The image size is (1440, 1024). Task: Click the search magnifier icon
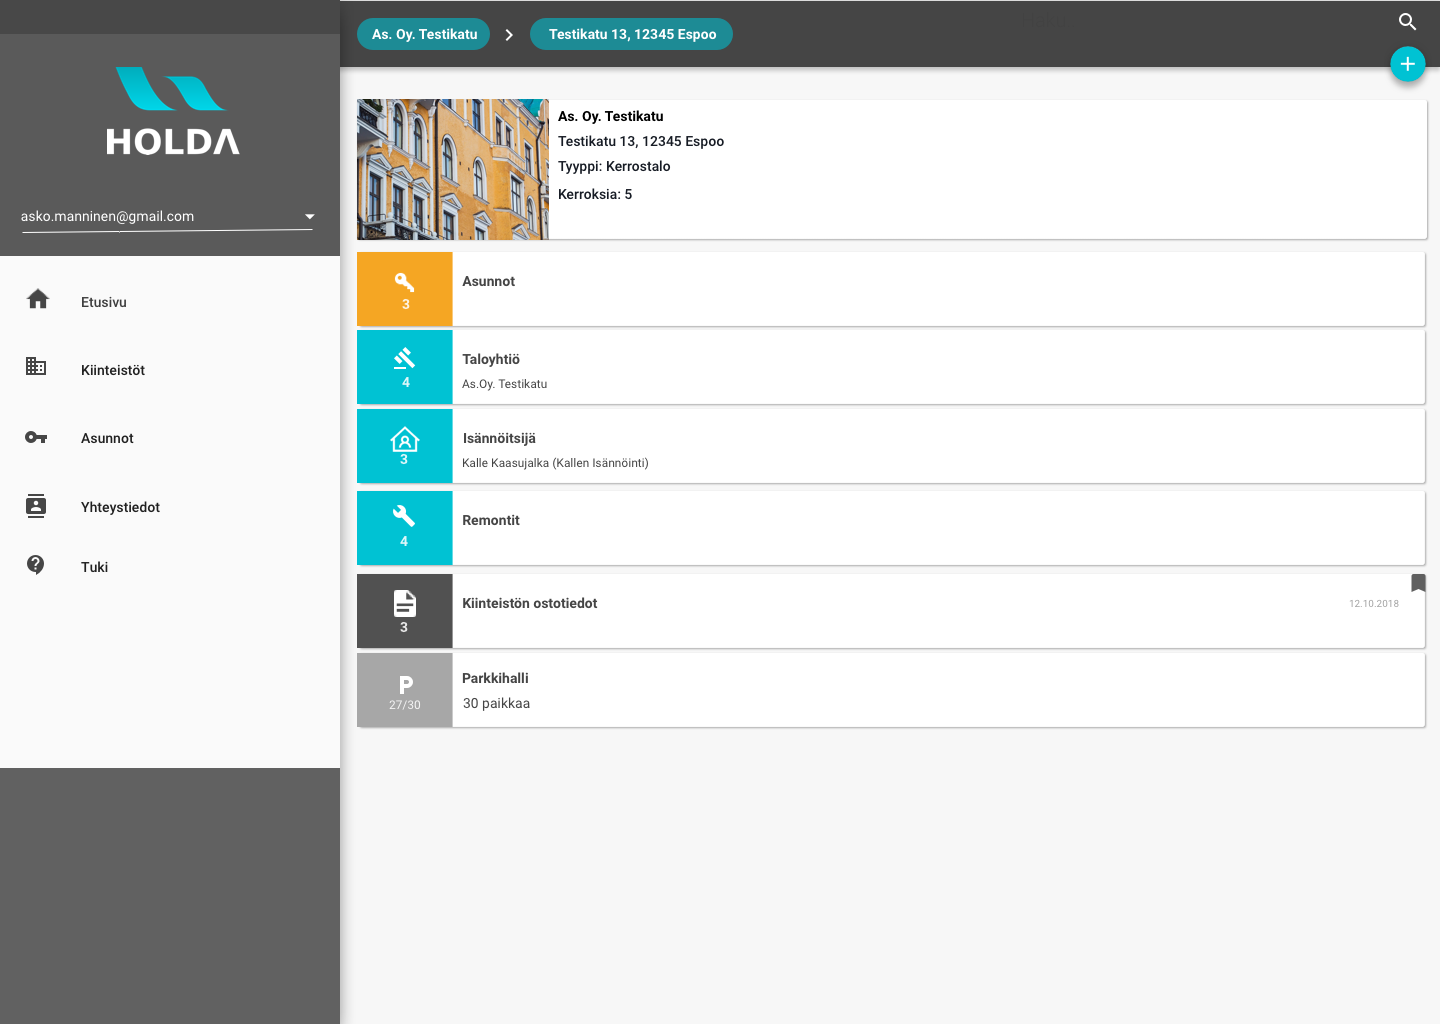pyautogui.click(x=1407, y=22)
